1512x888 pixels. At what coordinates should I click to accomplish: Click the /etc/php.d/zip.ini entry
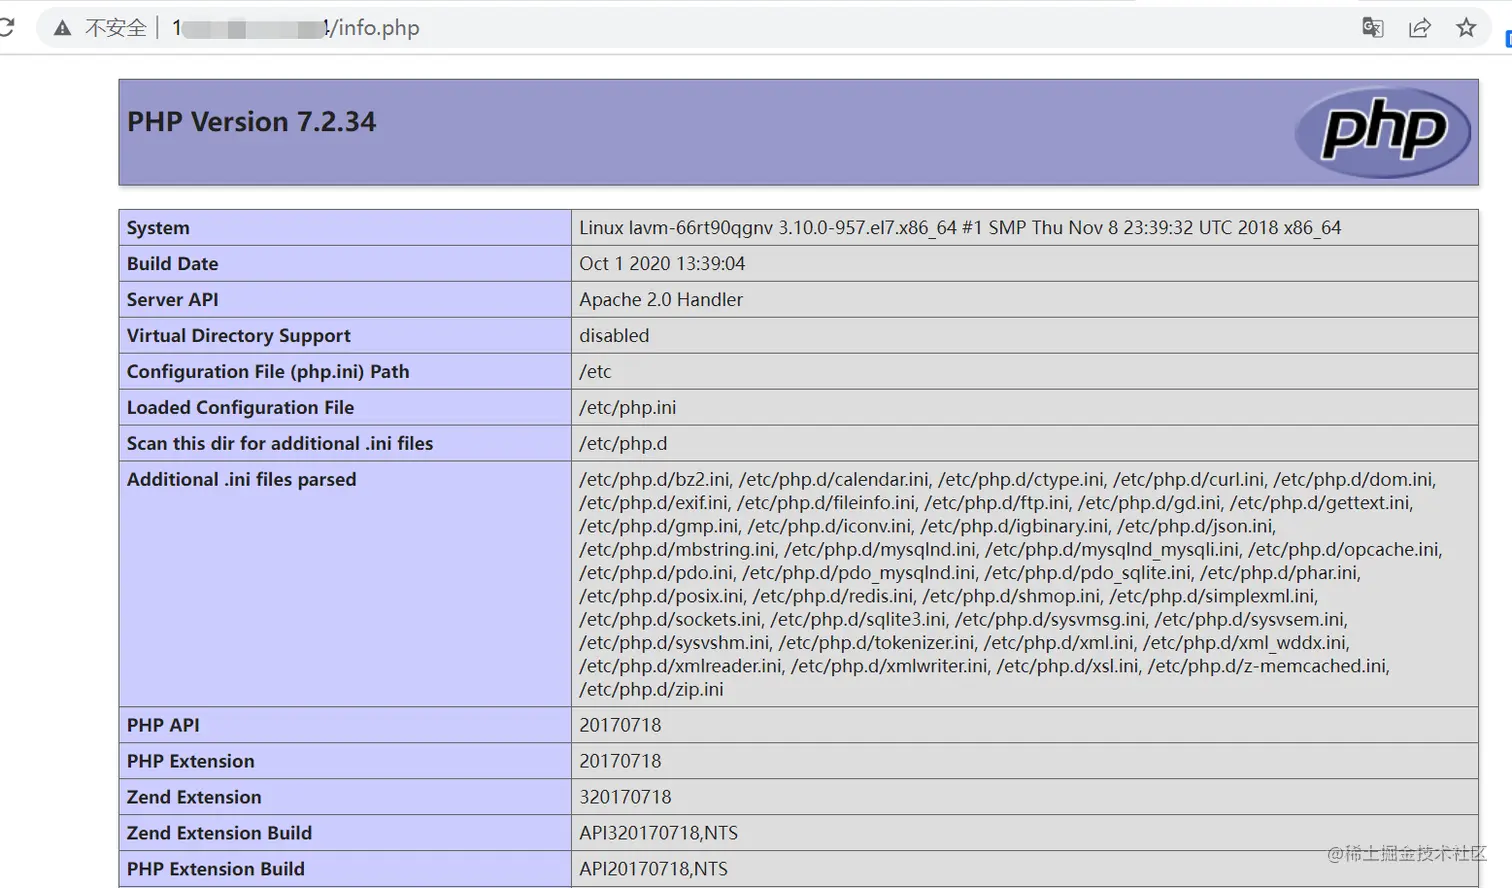(x=651, y=690)
